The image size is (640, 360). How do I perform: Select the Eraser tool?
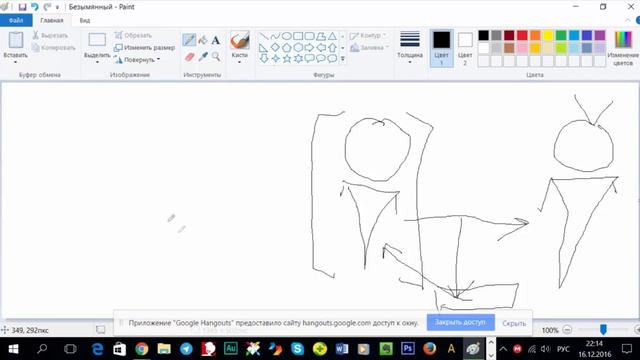point(189,56)
